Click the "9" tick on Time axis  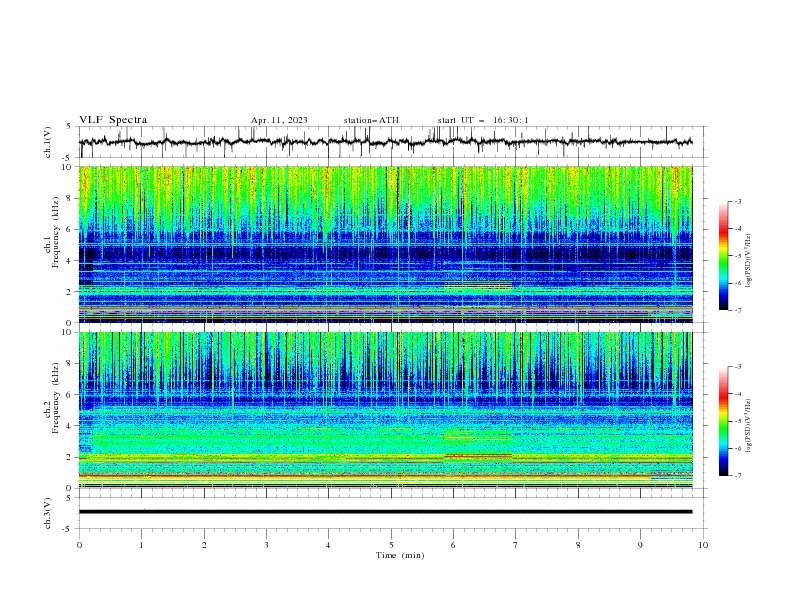coord(640,545)
